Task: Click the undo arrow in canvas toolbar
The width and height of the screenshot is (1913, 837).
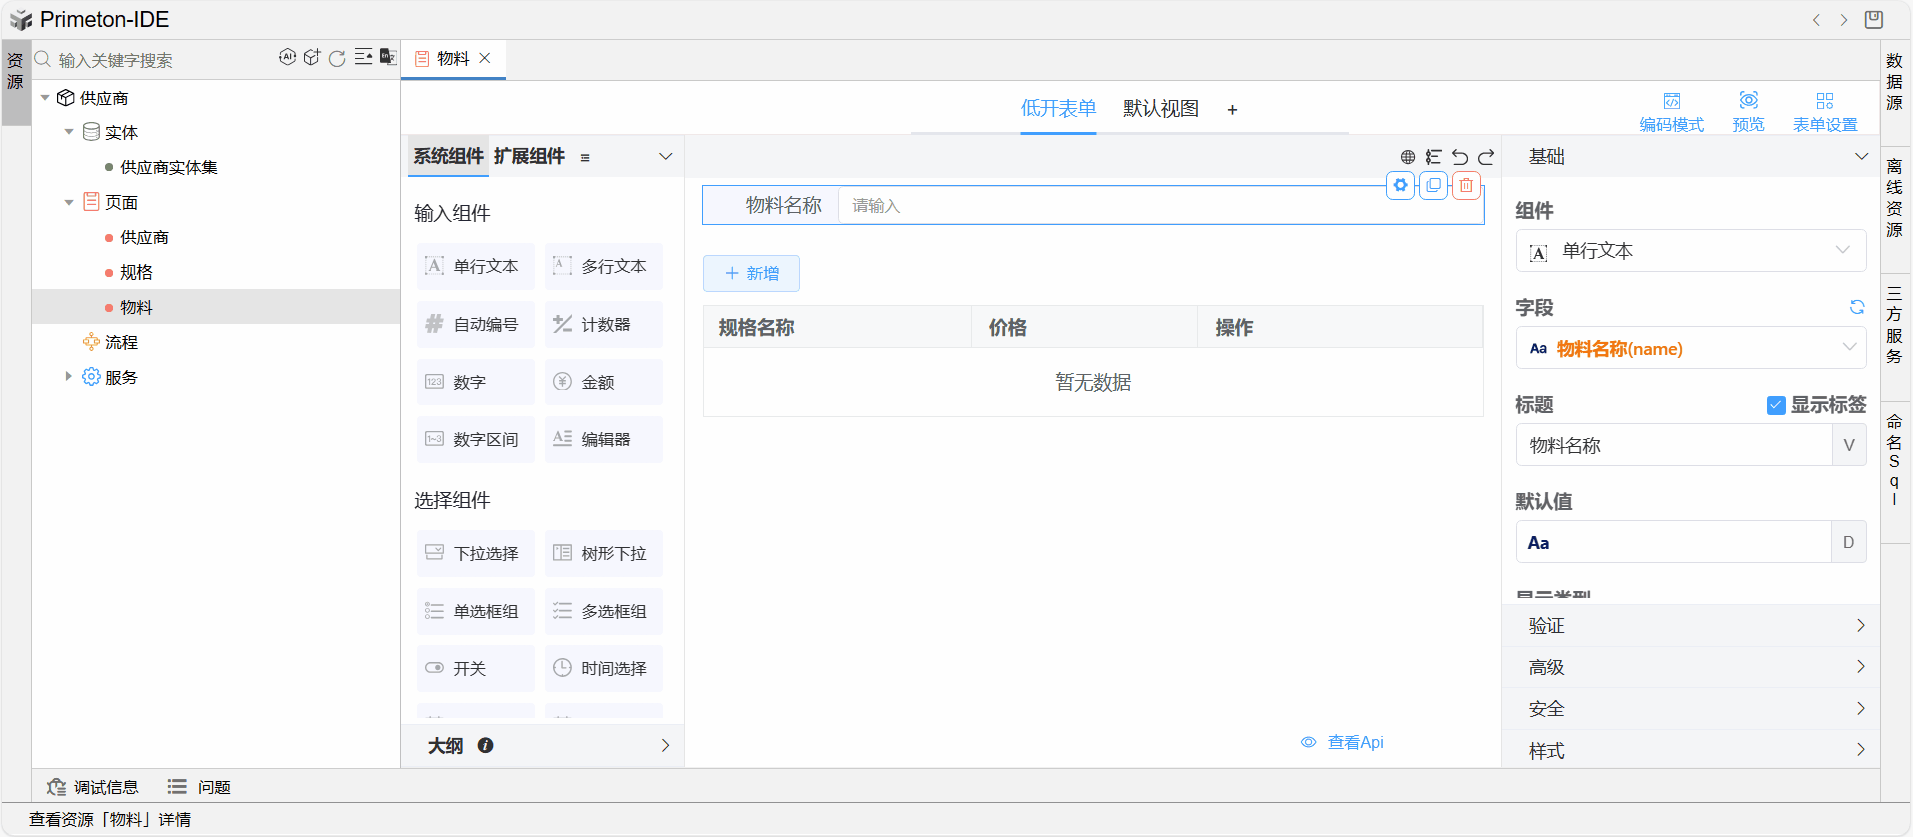Action: pyautogui.click(x=1460, y=157)
